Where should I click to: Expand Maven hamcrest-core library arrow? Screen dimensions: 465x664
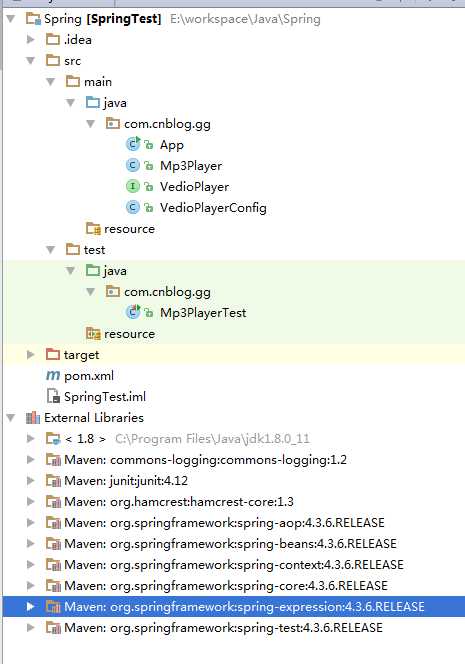30,501
